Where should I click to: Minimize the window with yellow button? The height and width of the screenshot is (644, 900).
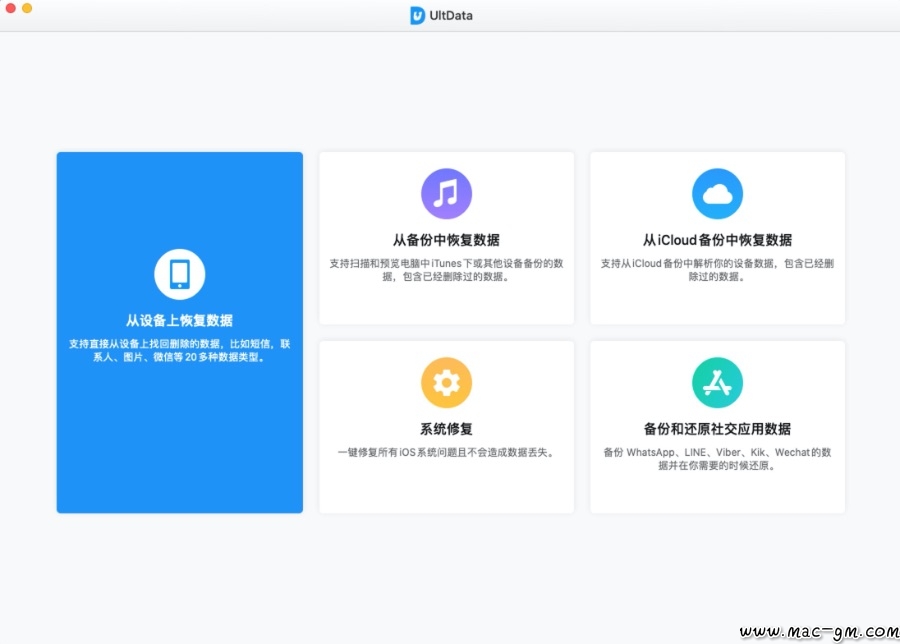click(27, 8)
